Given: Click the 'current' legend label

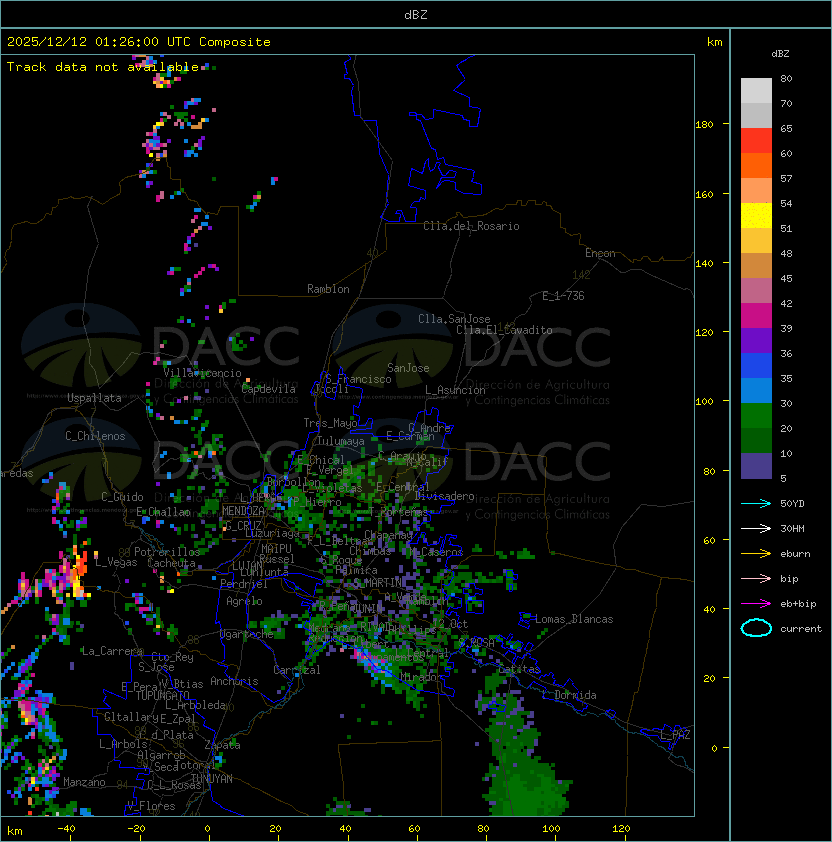Looking at the screenshot, I should 801,629.
